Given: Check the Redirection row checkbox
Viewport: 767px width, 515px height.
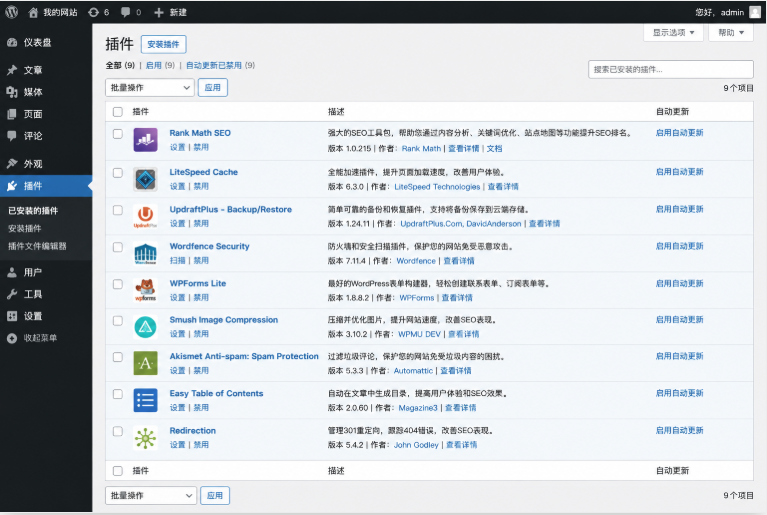Looking at the screenshot, I should (x=118, y=431).
